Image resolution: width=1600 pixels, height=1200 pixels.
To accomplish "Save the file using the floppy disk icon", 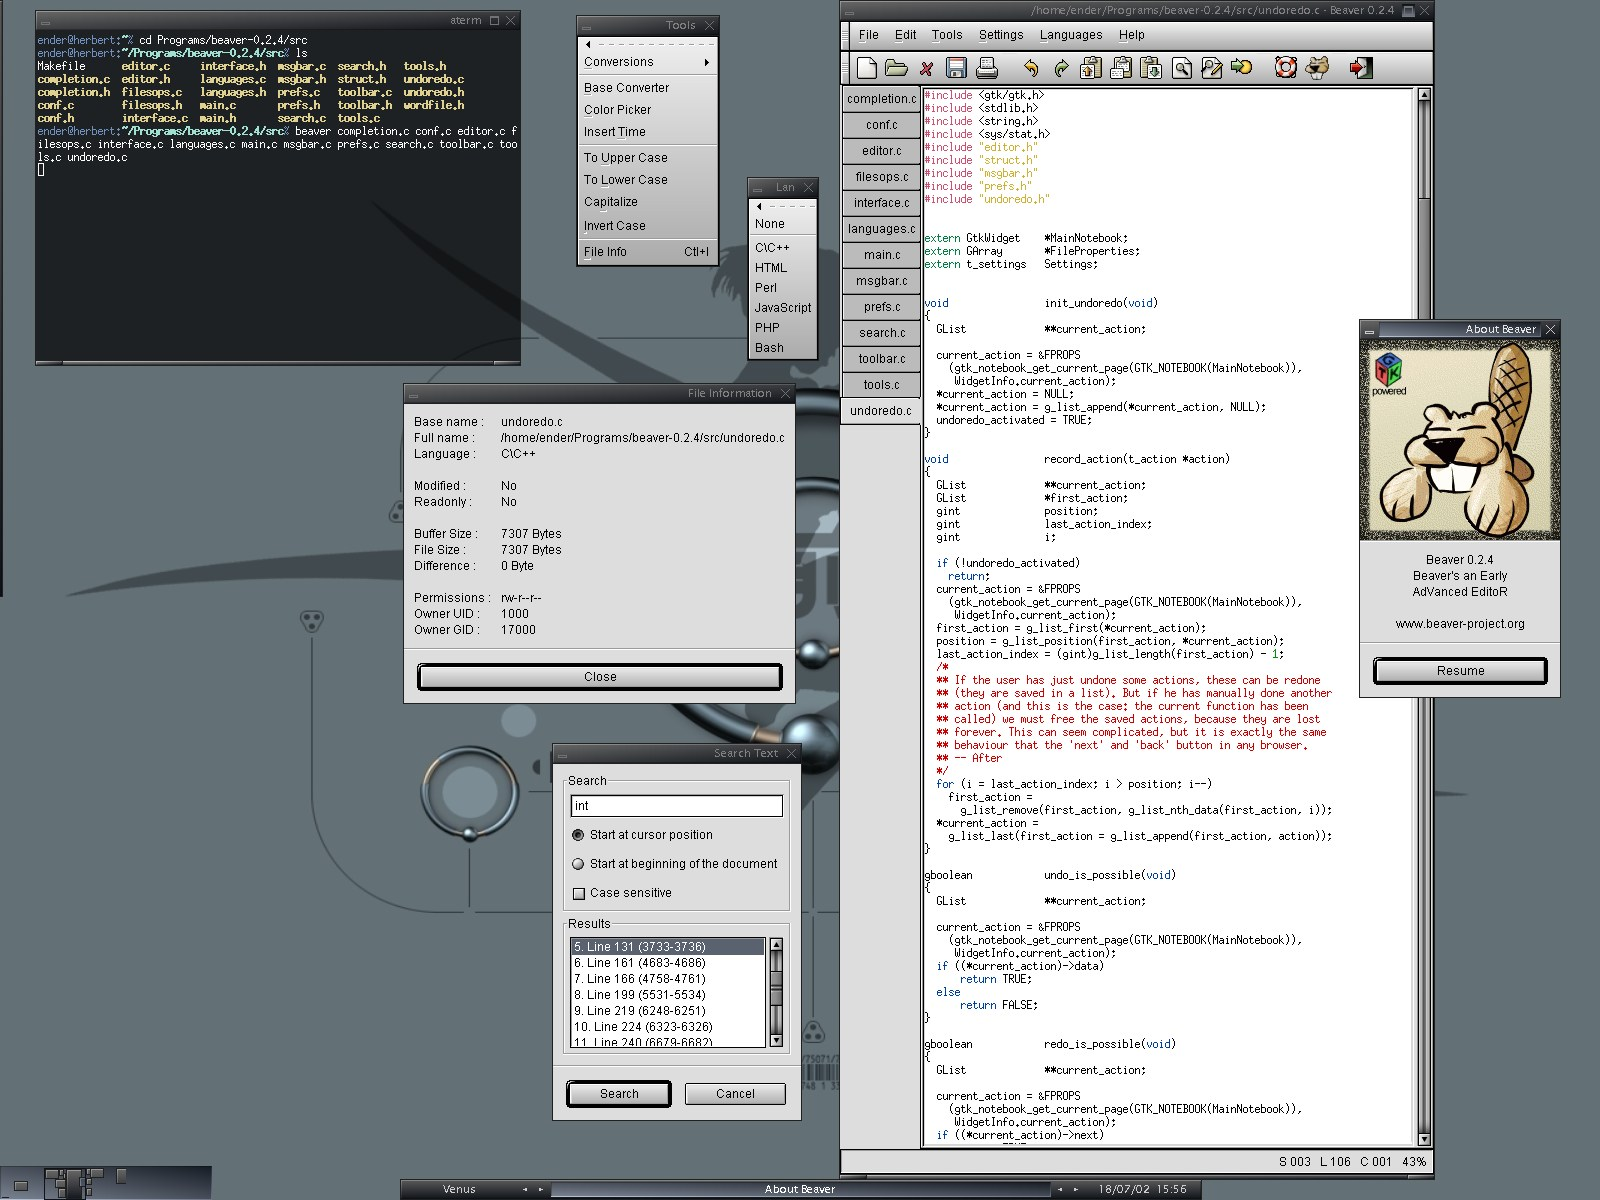I will [956, 68].
